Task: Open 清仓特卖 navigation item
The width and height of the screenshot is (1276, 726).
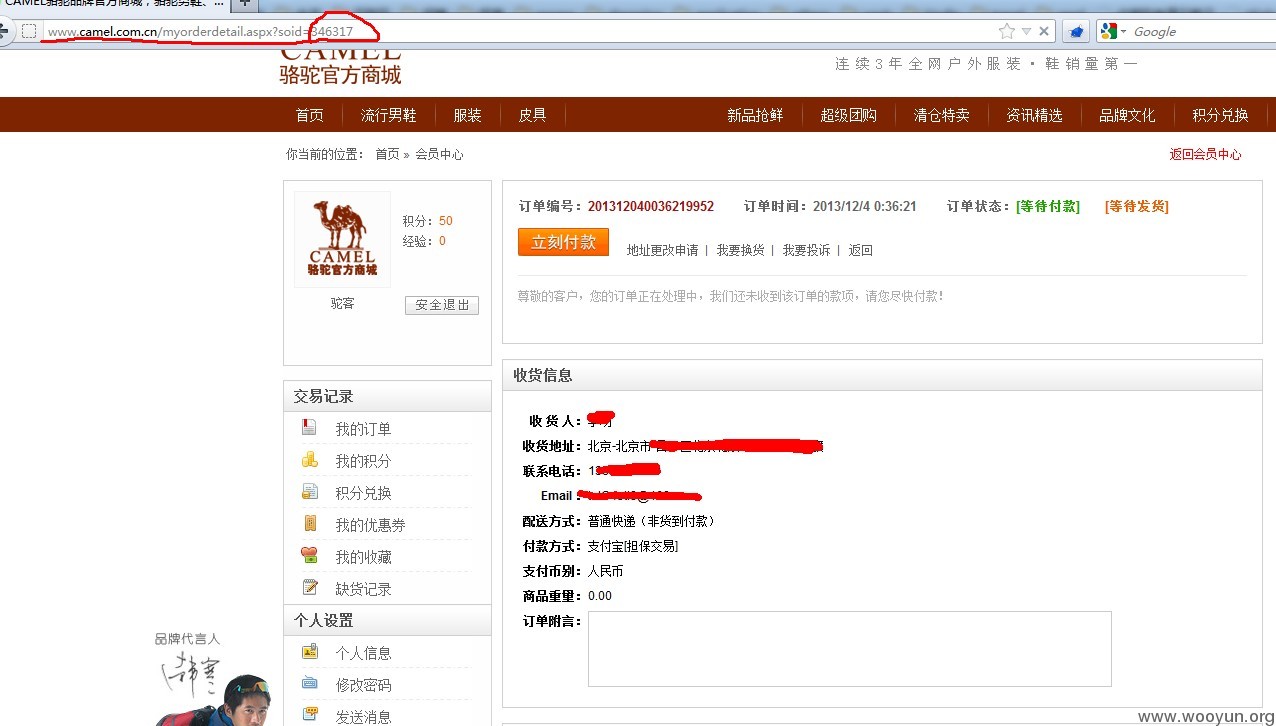Action: [x=941, y=115]
